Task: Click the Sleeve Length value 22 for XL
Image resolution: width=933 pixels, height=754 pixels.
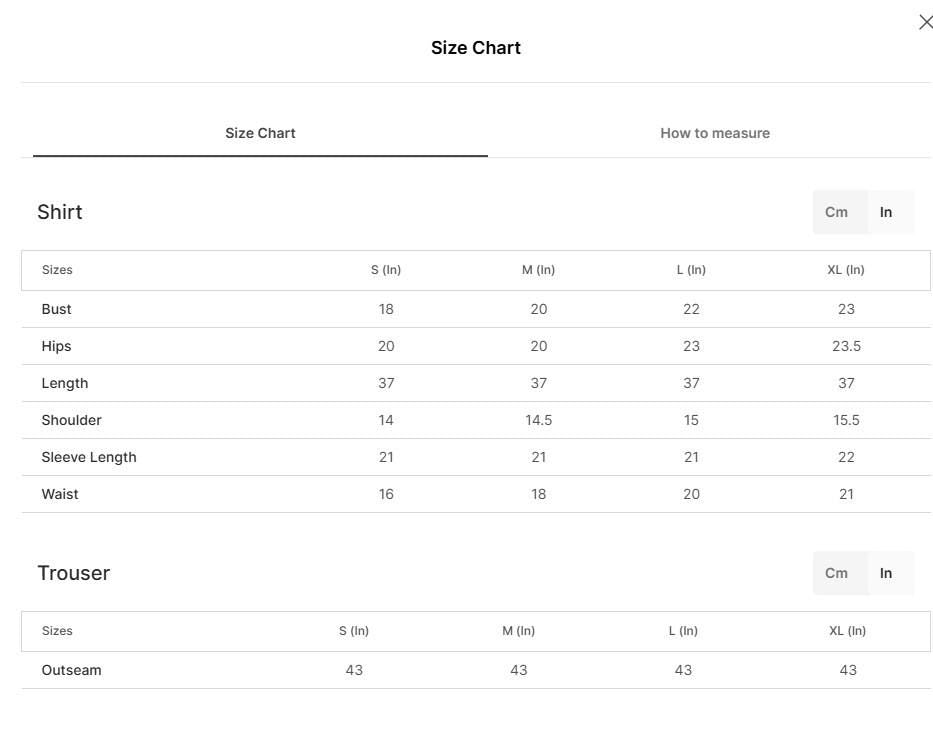Action: (x=846, y=457)
